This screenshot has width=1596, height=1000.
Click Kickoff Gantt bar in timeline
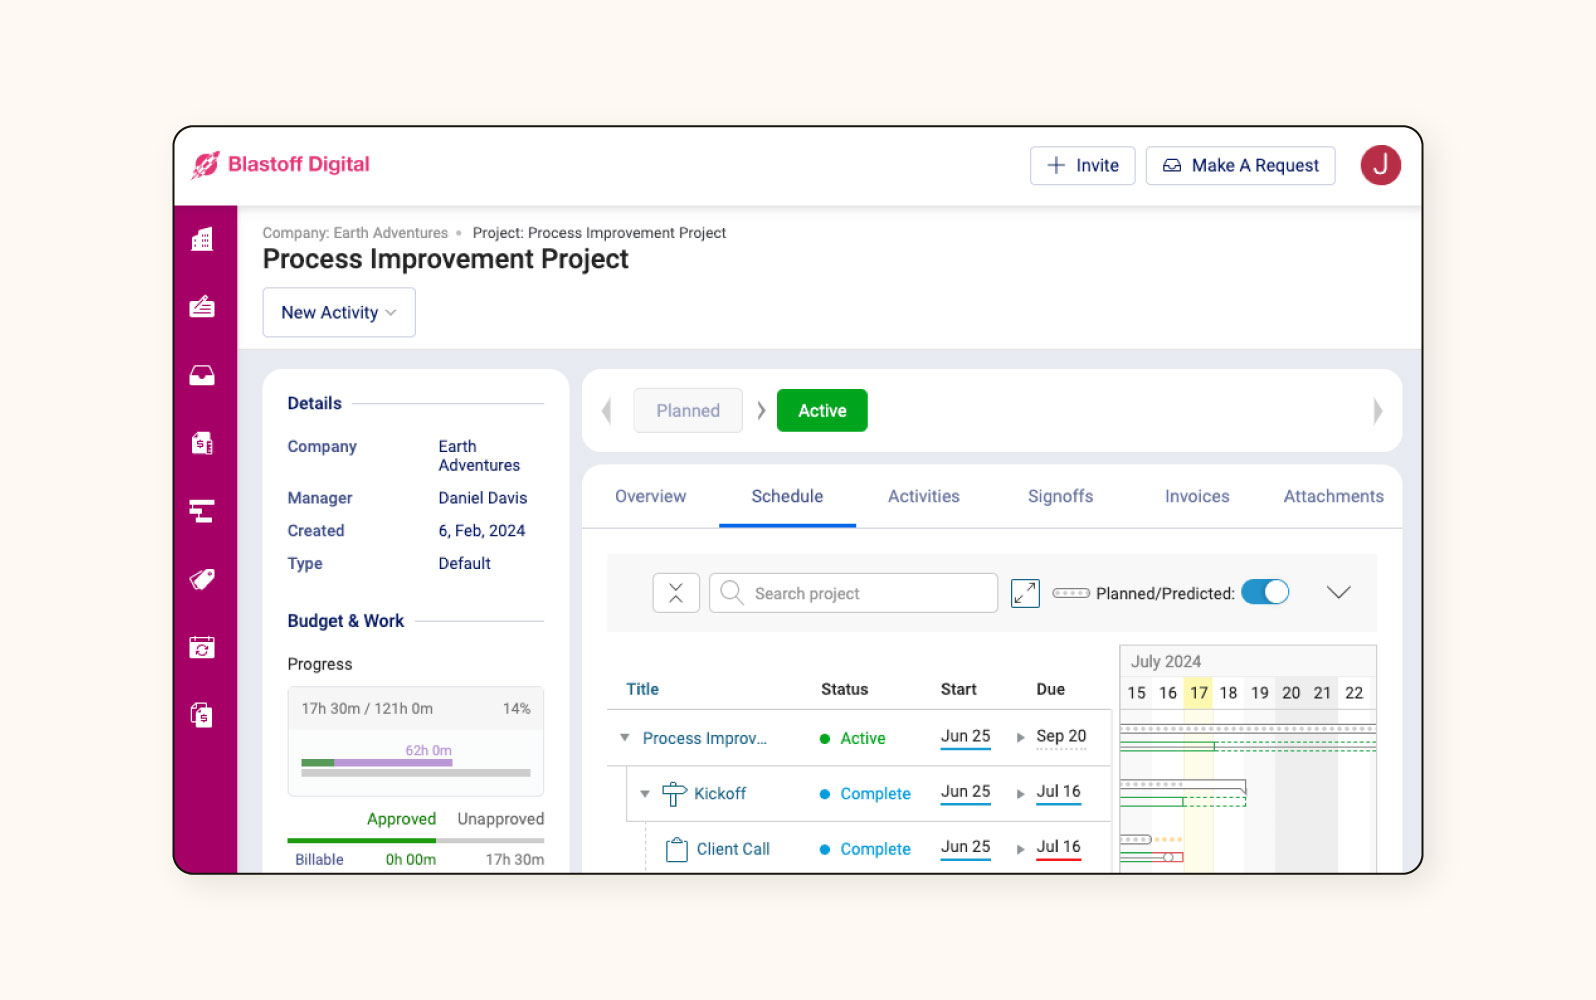pos(1182,793)
